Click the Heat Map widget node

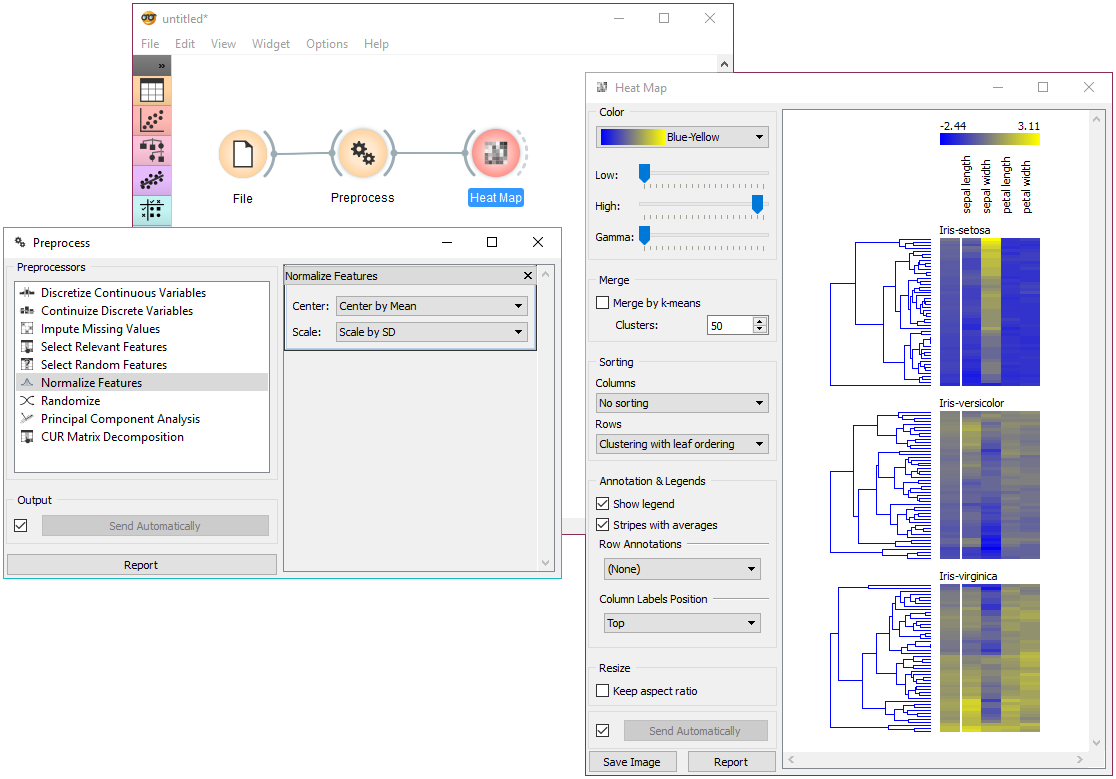click(495, 154)
